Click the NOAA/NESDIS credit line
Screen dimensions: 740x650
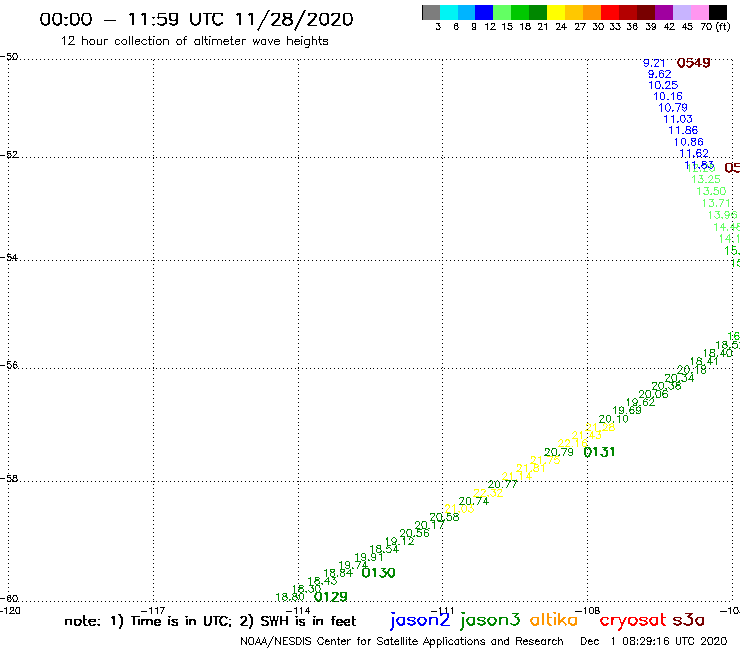pyautogui.click(x=402, y=642)
